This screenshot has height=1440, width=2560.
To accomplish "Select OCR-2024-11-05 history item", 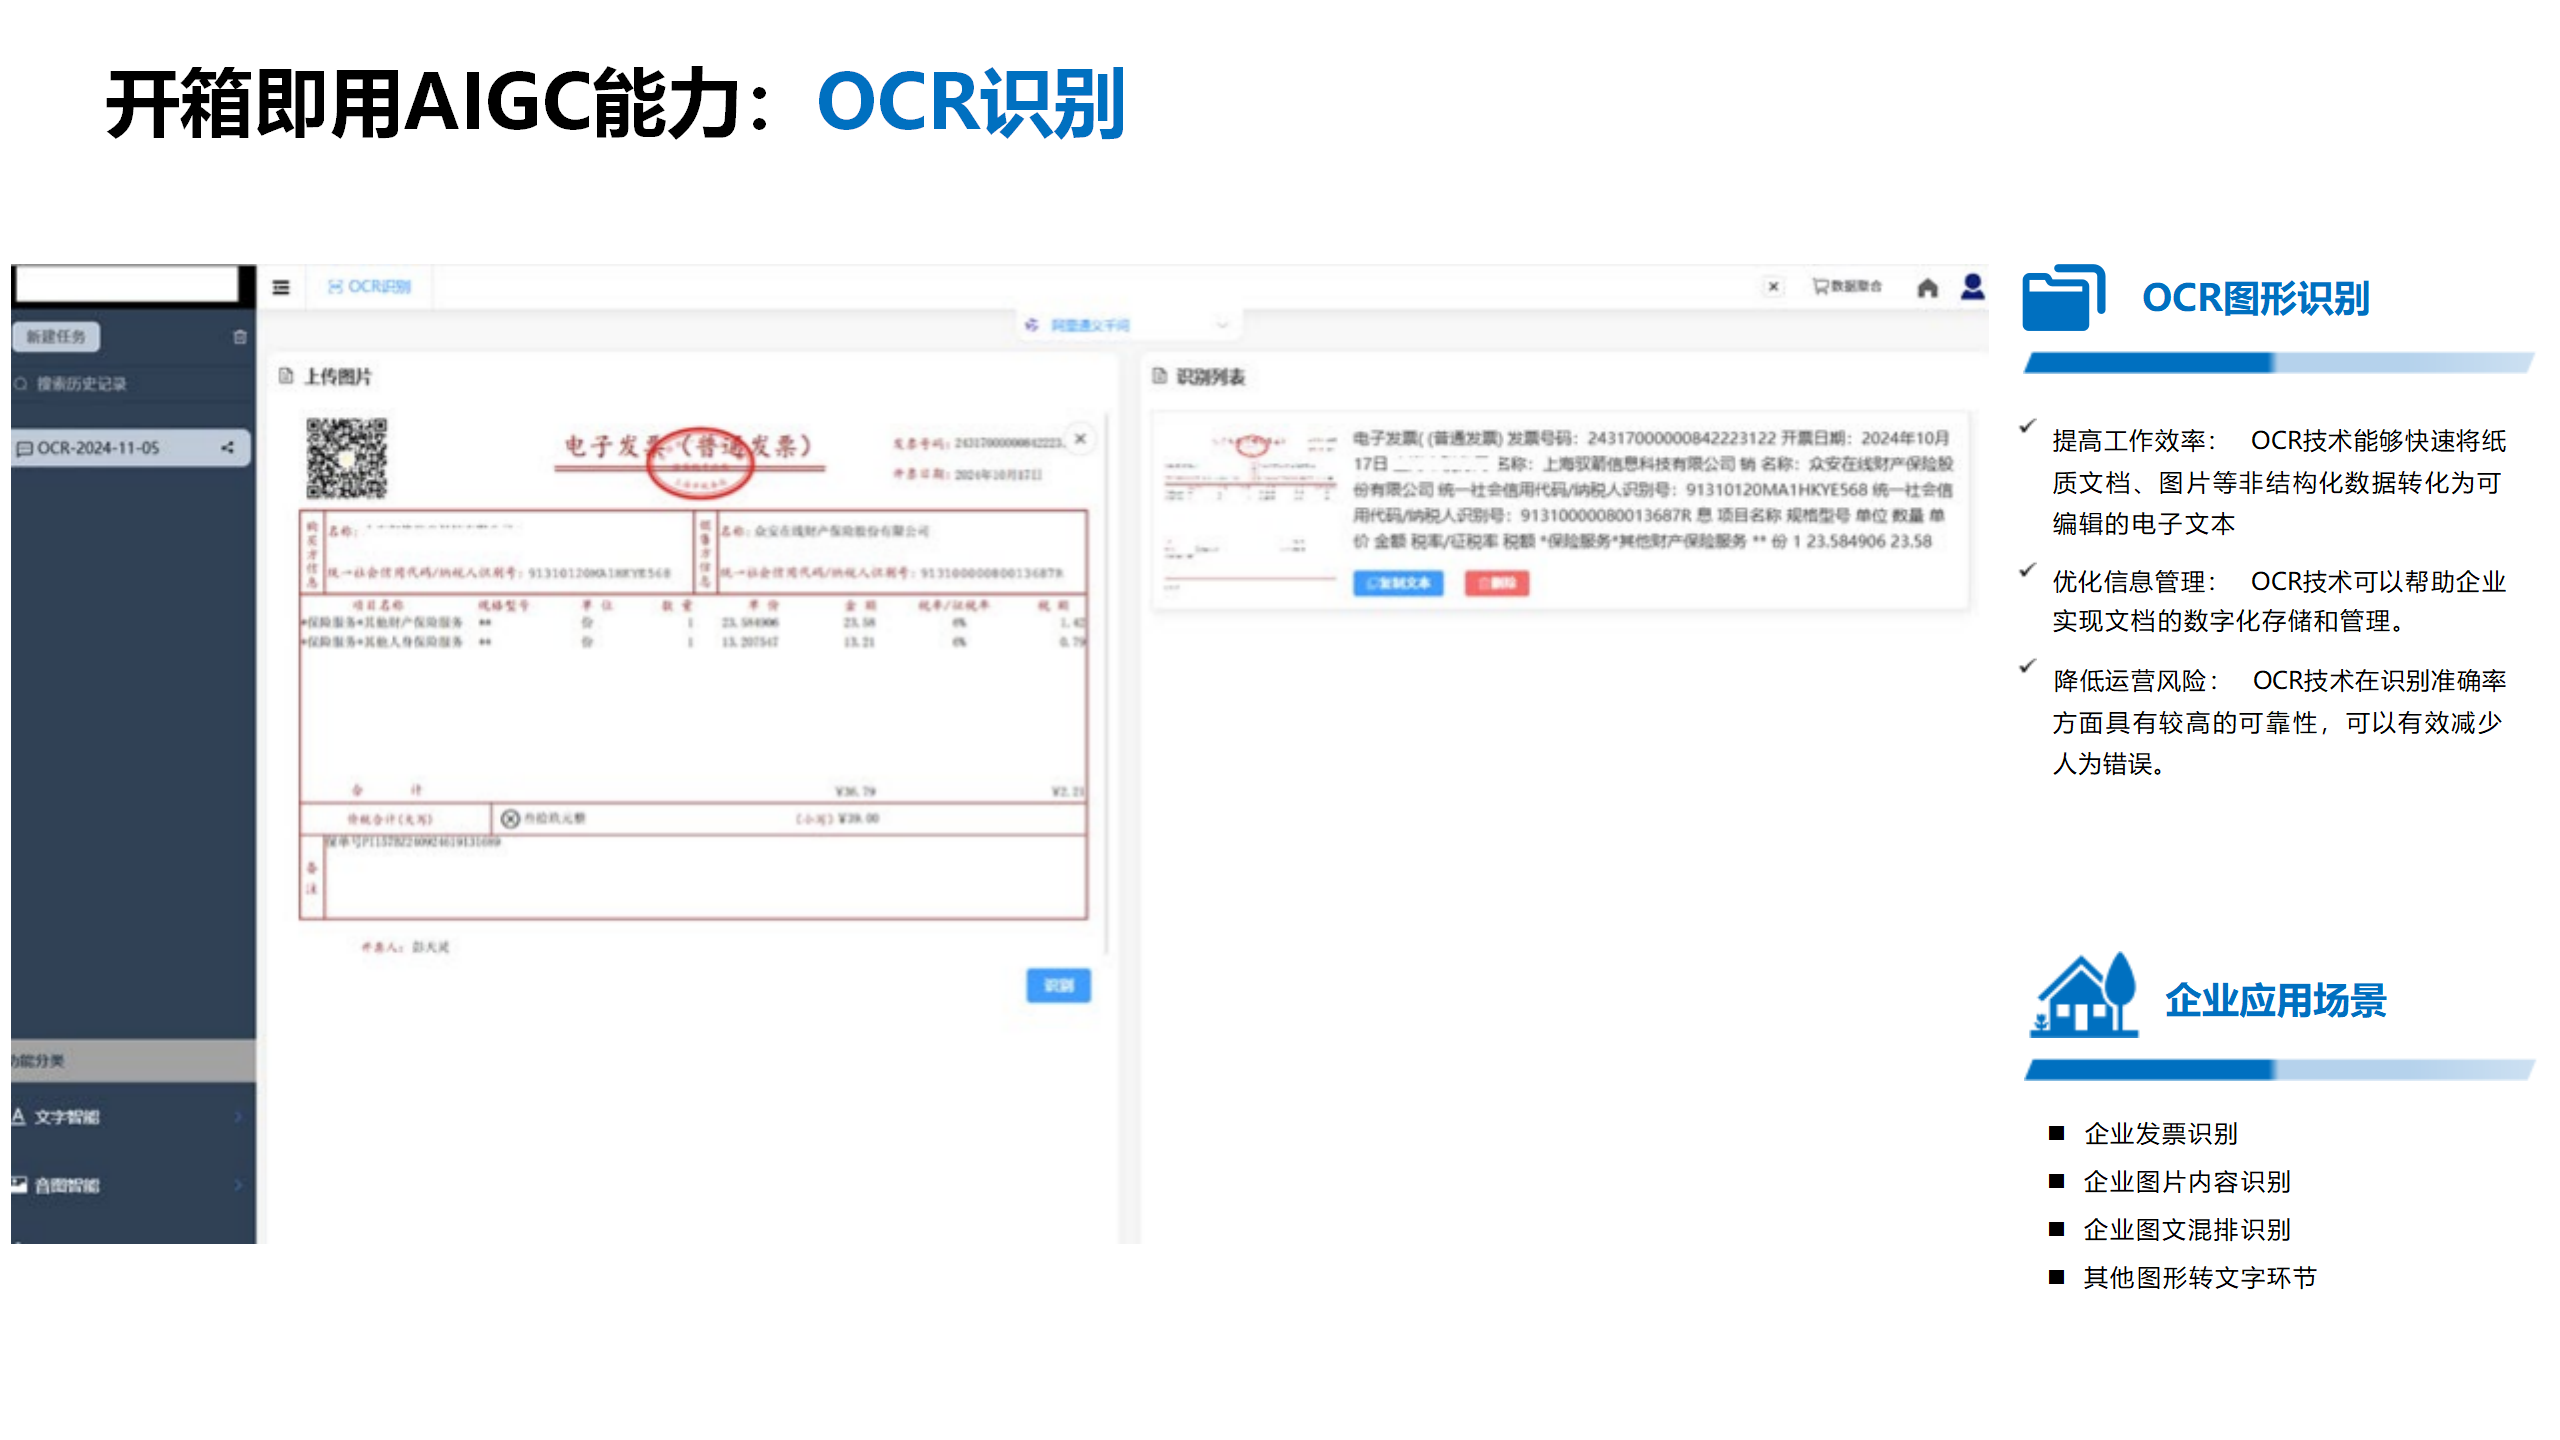I will click(x=98, y=448).
